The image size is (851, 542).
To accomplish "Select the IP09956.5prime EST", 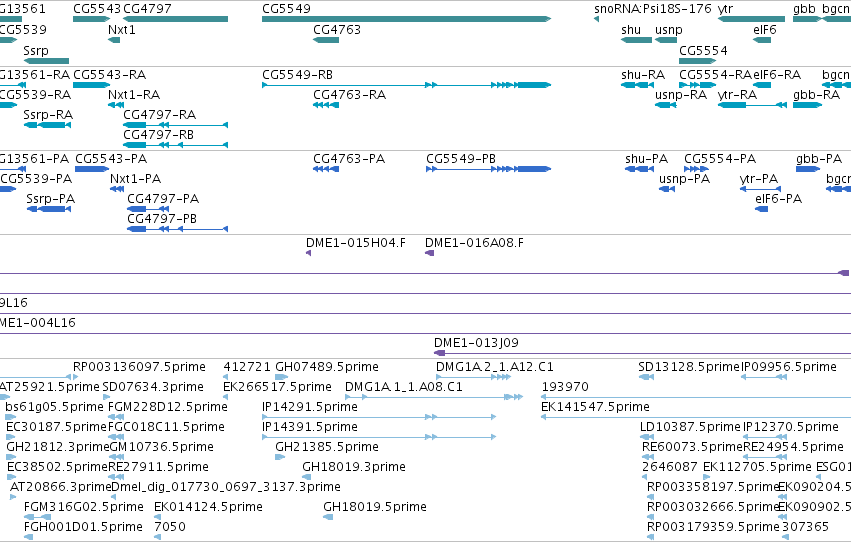I will pos(764,377).
